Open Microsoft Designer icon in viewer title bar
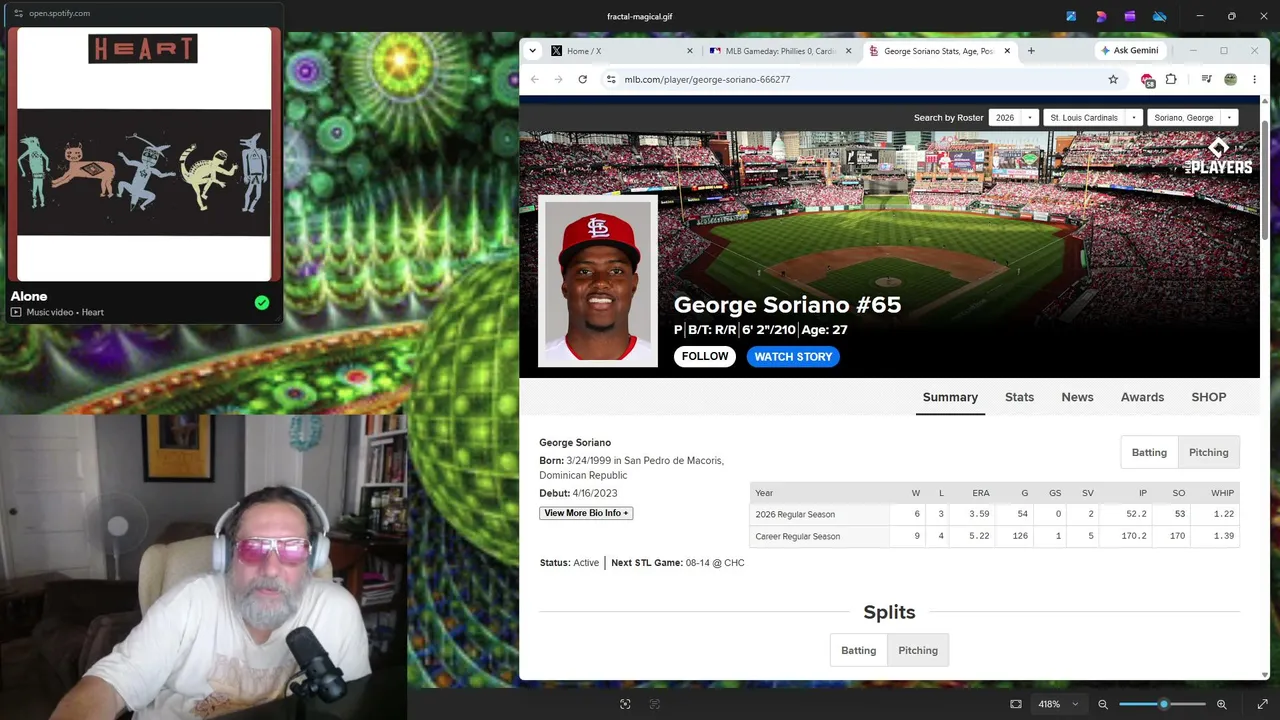Screen dimensions: 1280x720 point(1101,16)
